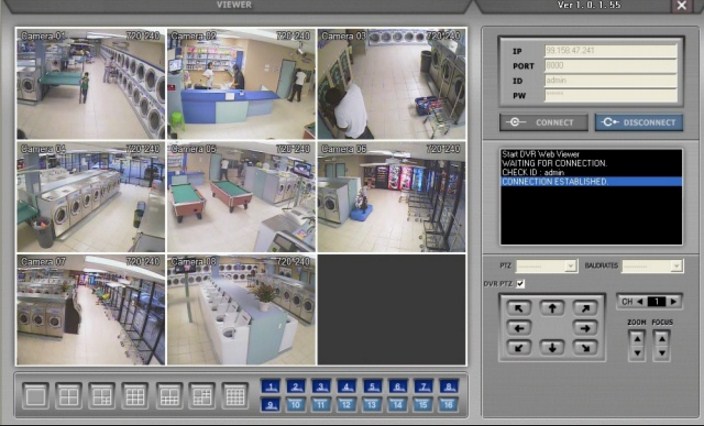Select Camera 06 video feed

pos(392,197)
